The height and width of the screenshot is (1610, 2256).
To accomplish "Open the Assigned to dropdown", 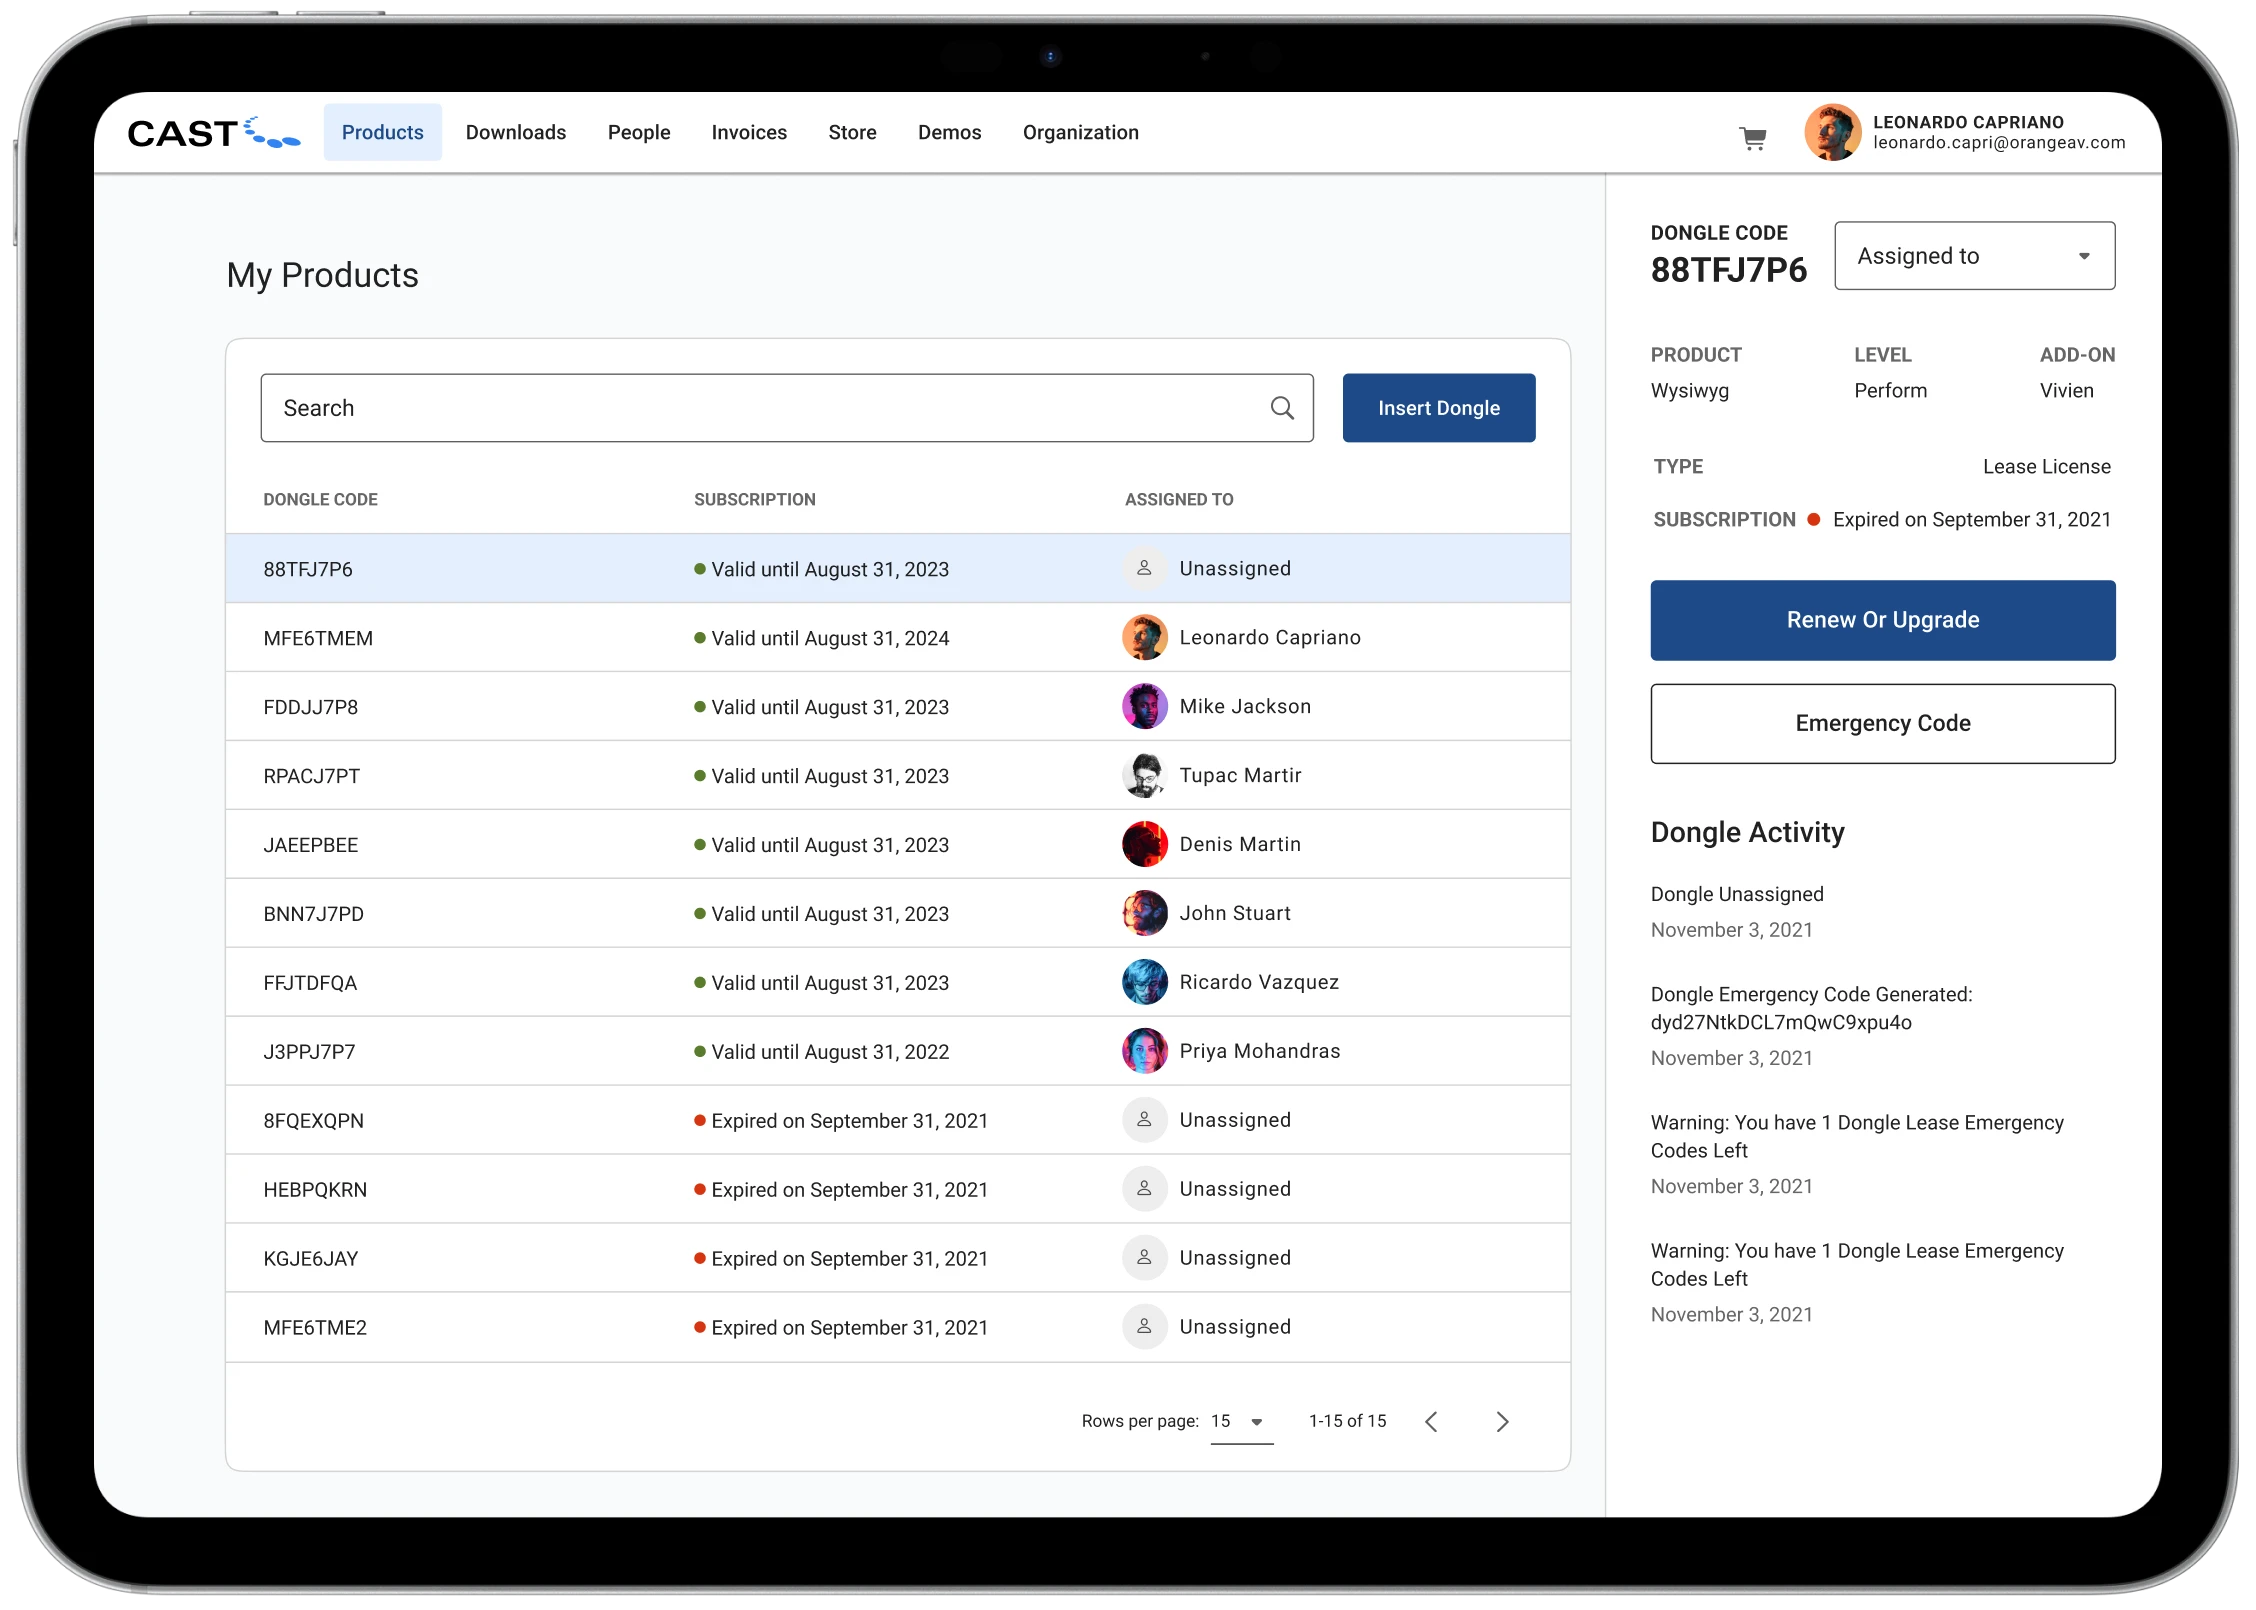I will (x=1974, y=256).
